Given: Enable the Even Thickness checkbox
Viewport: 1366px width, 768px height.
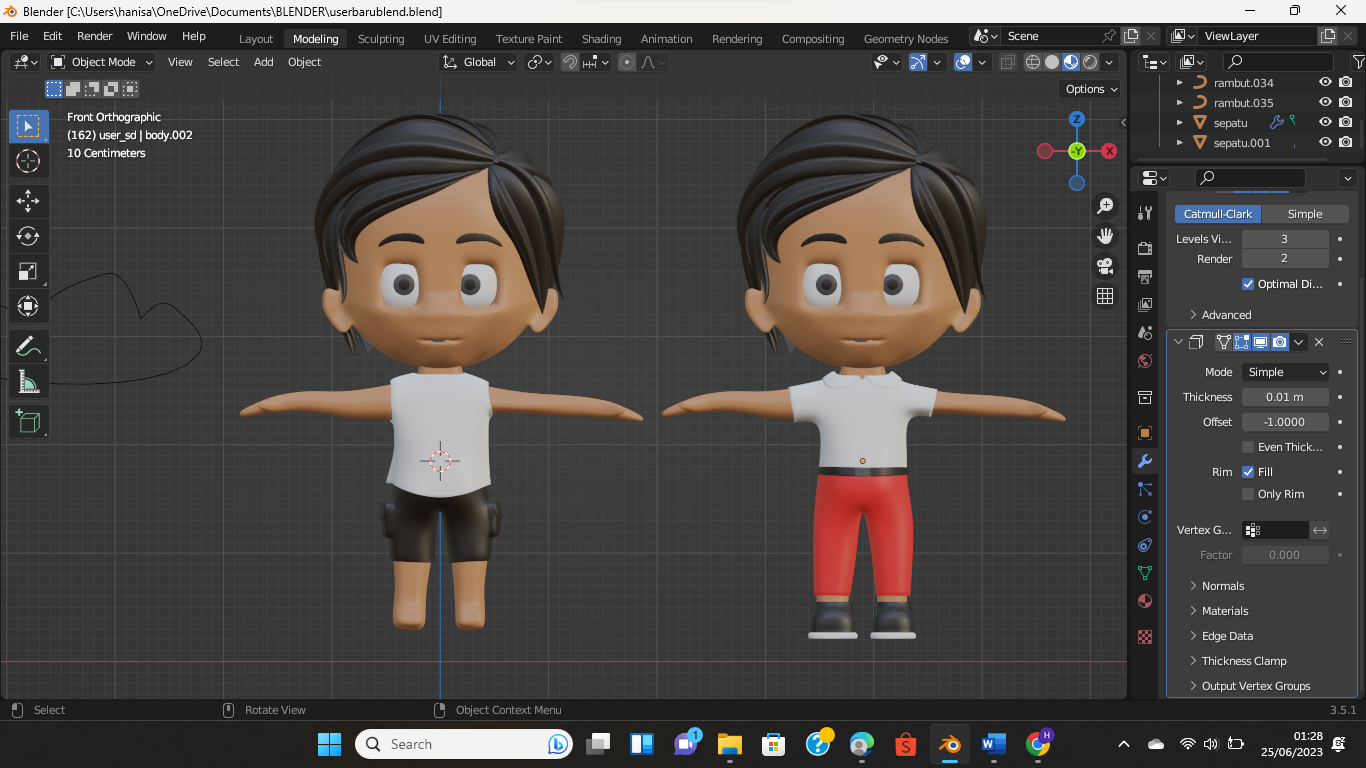Looking at the screenshot, I should tap(1248, 447).
